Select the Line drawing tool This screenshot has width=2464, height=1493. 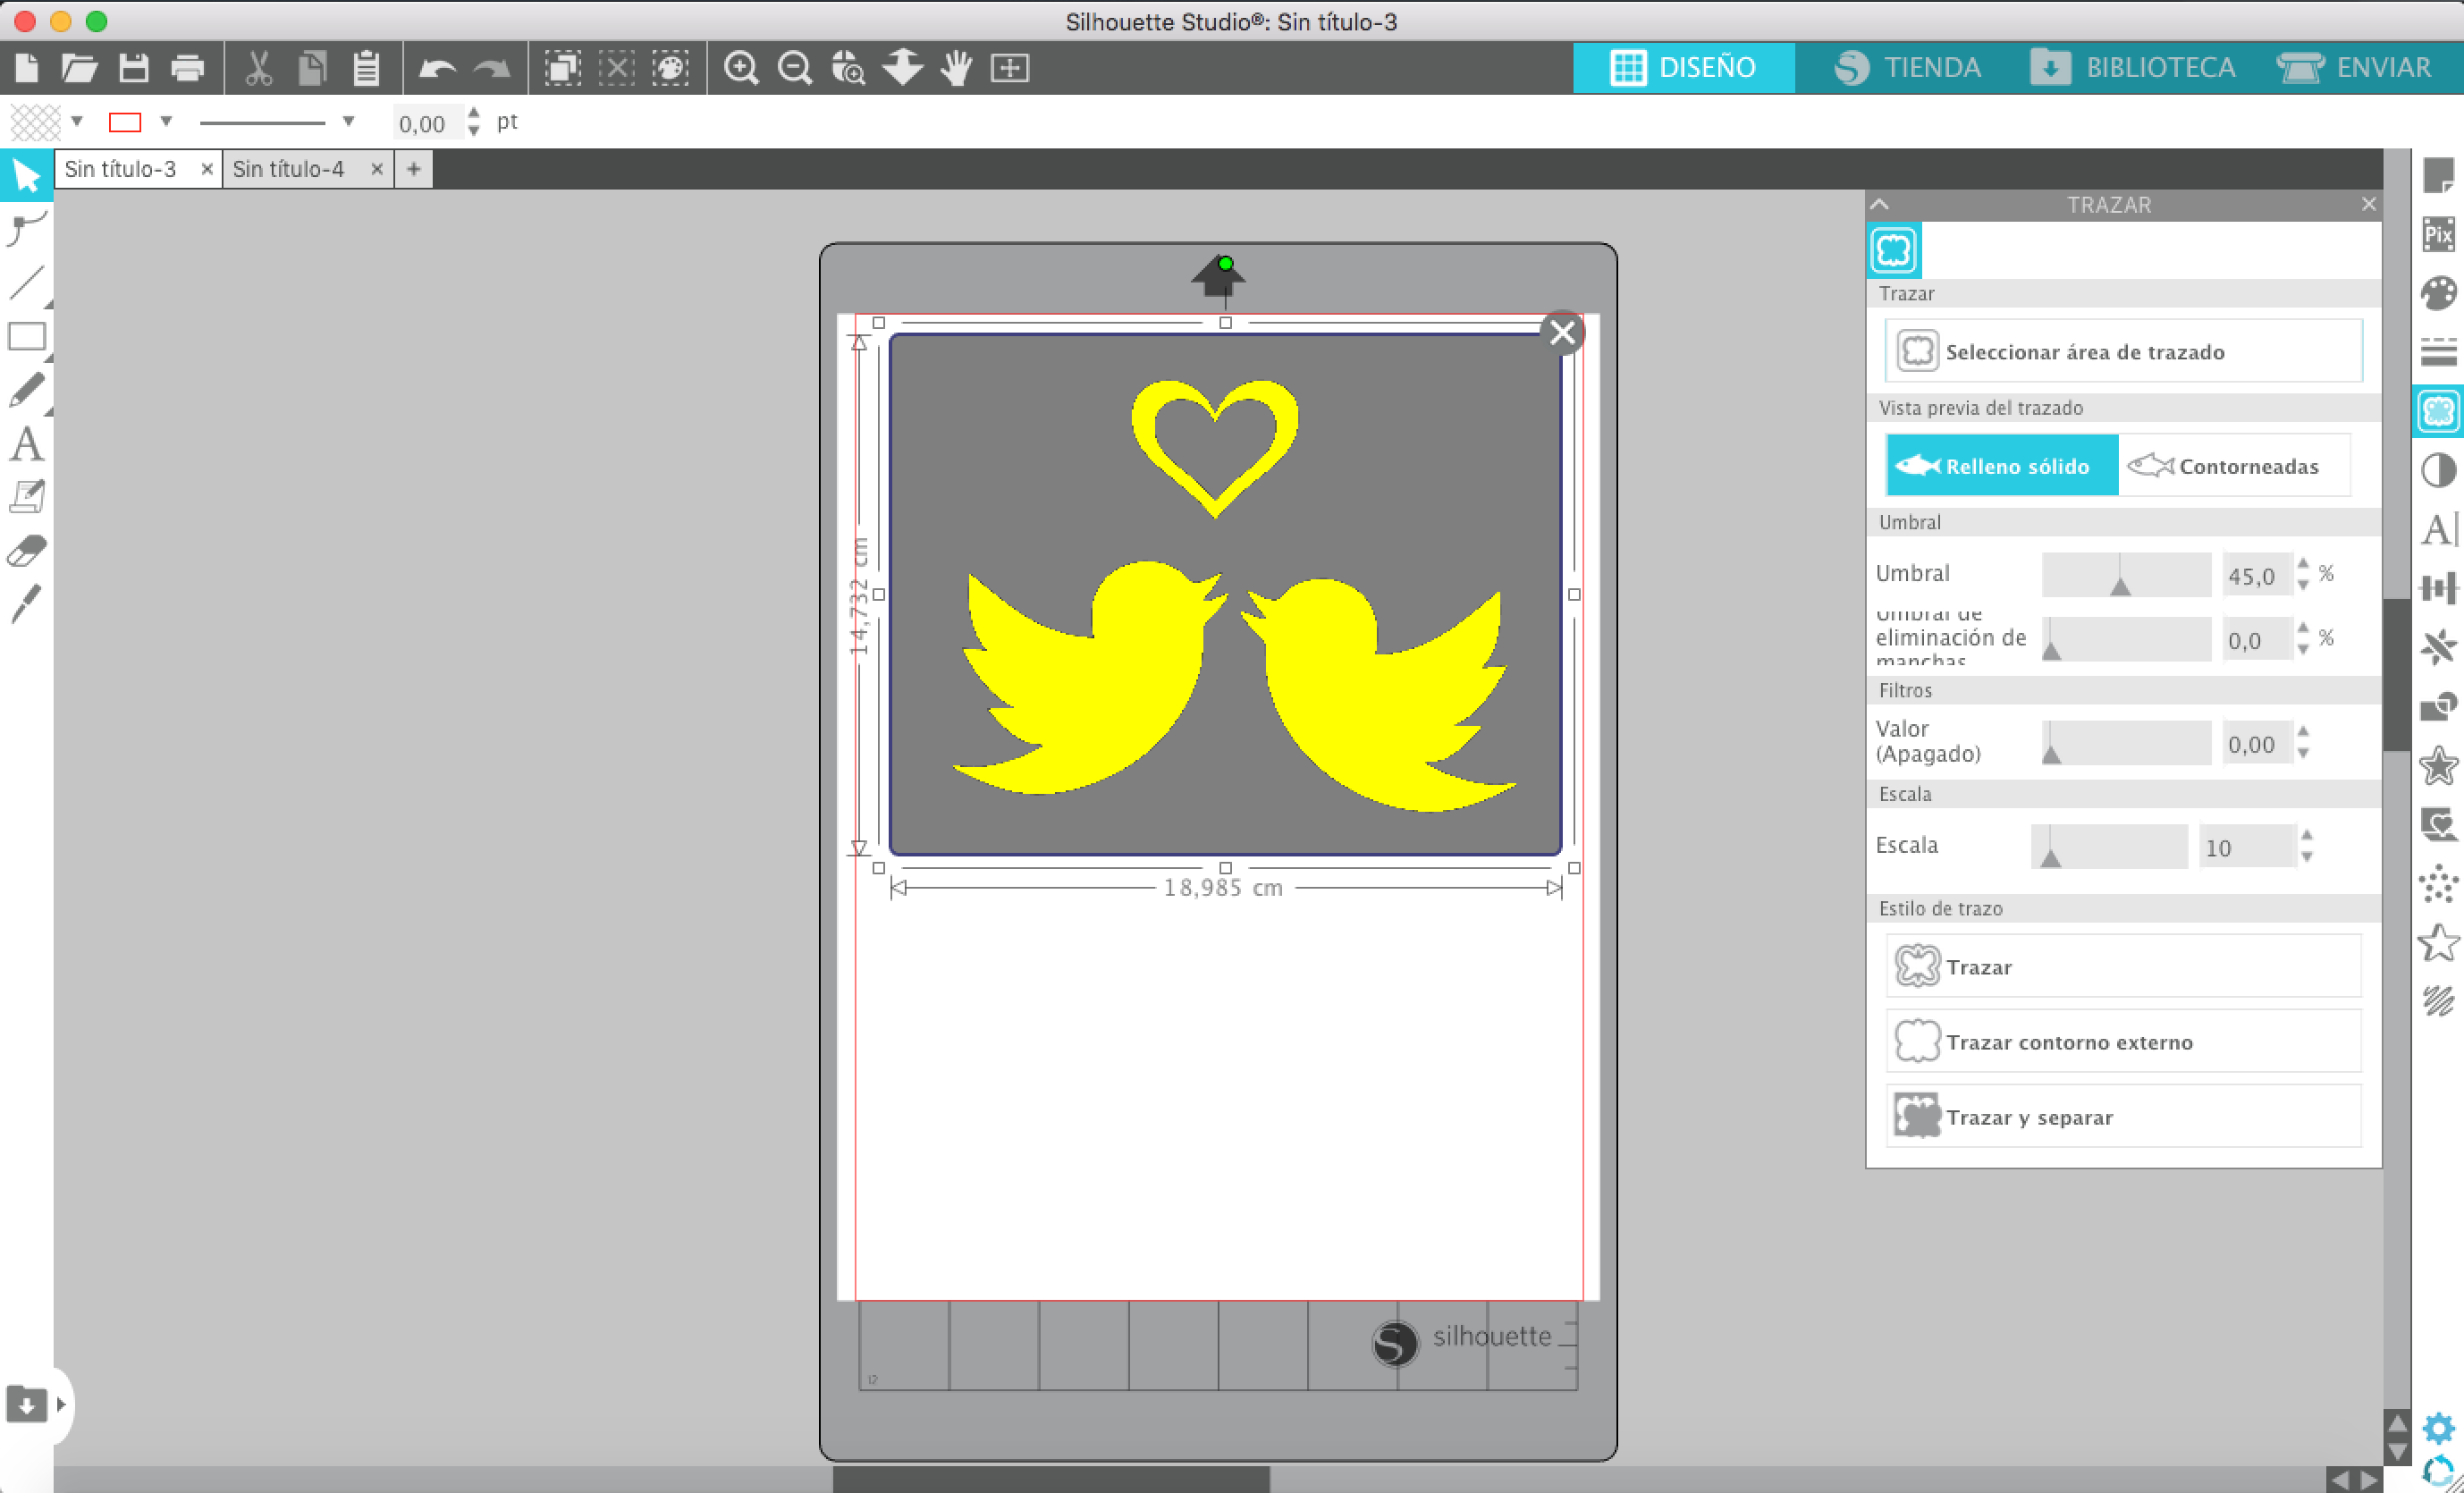27,283
